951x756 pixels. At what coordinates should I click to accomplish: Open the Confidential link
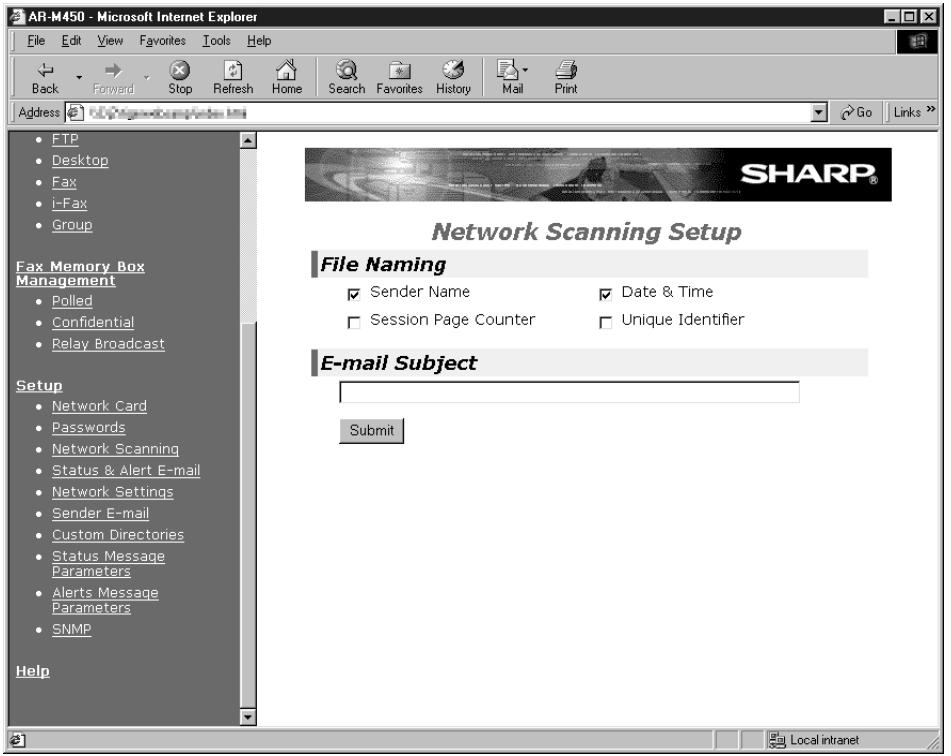[x=93, y=322]
